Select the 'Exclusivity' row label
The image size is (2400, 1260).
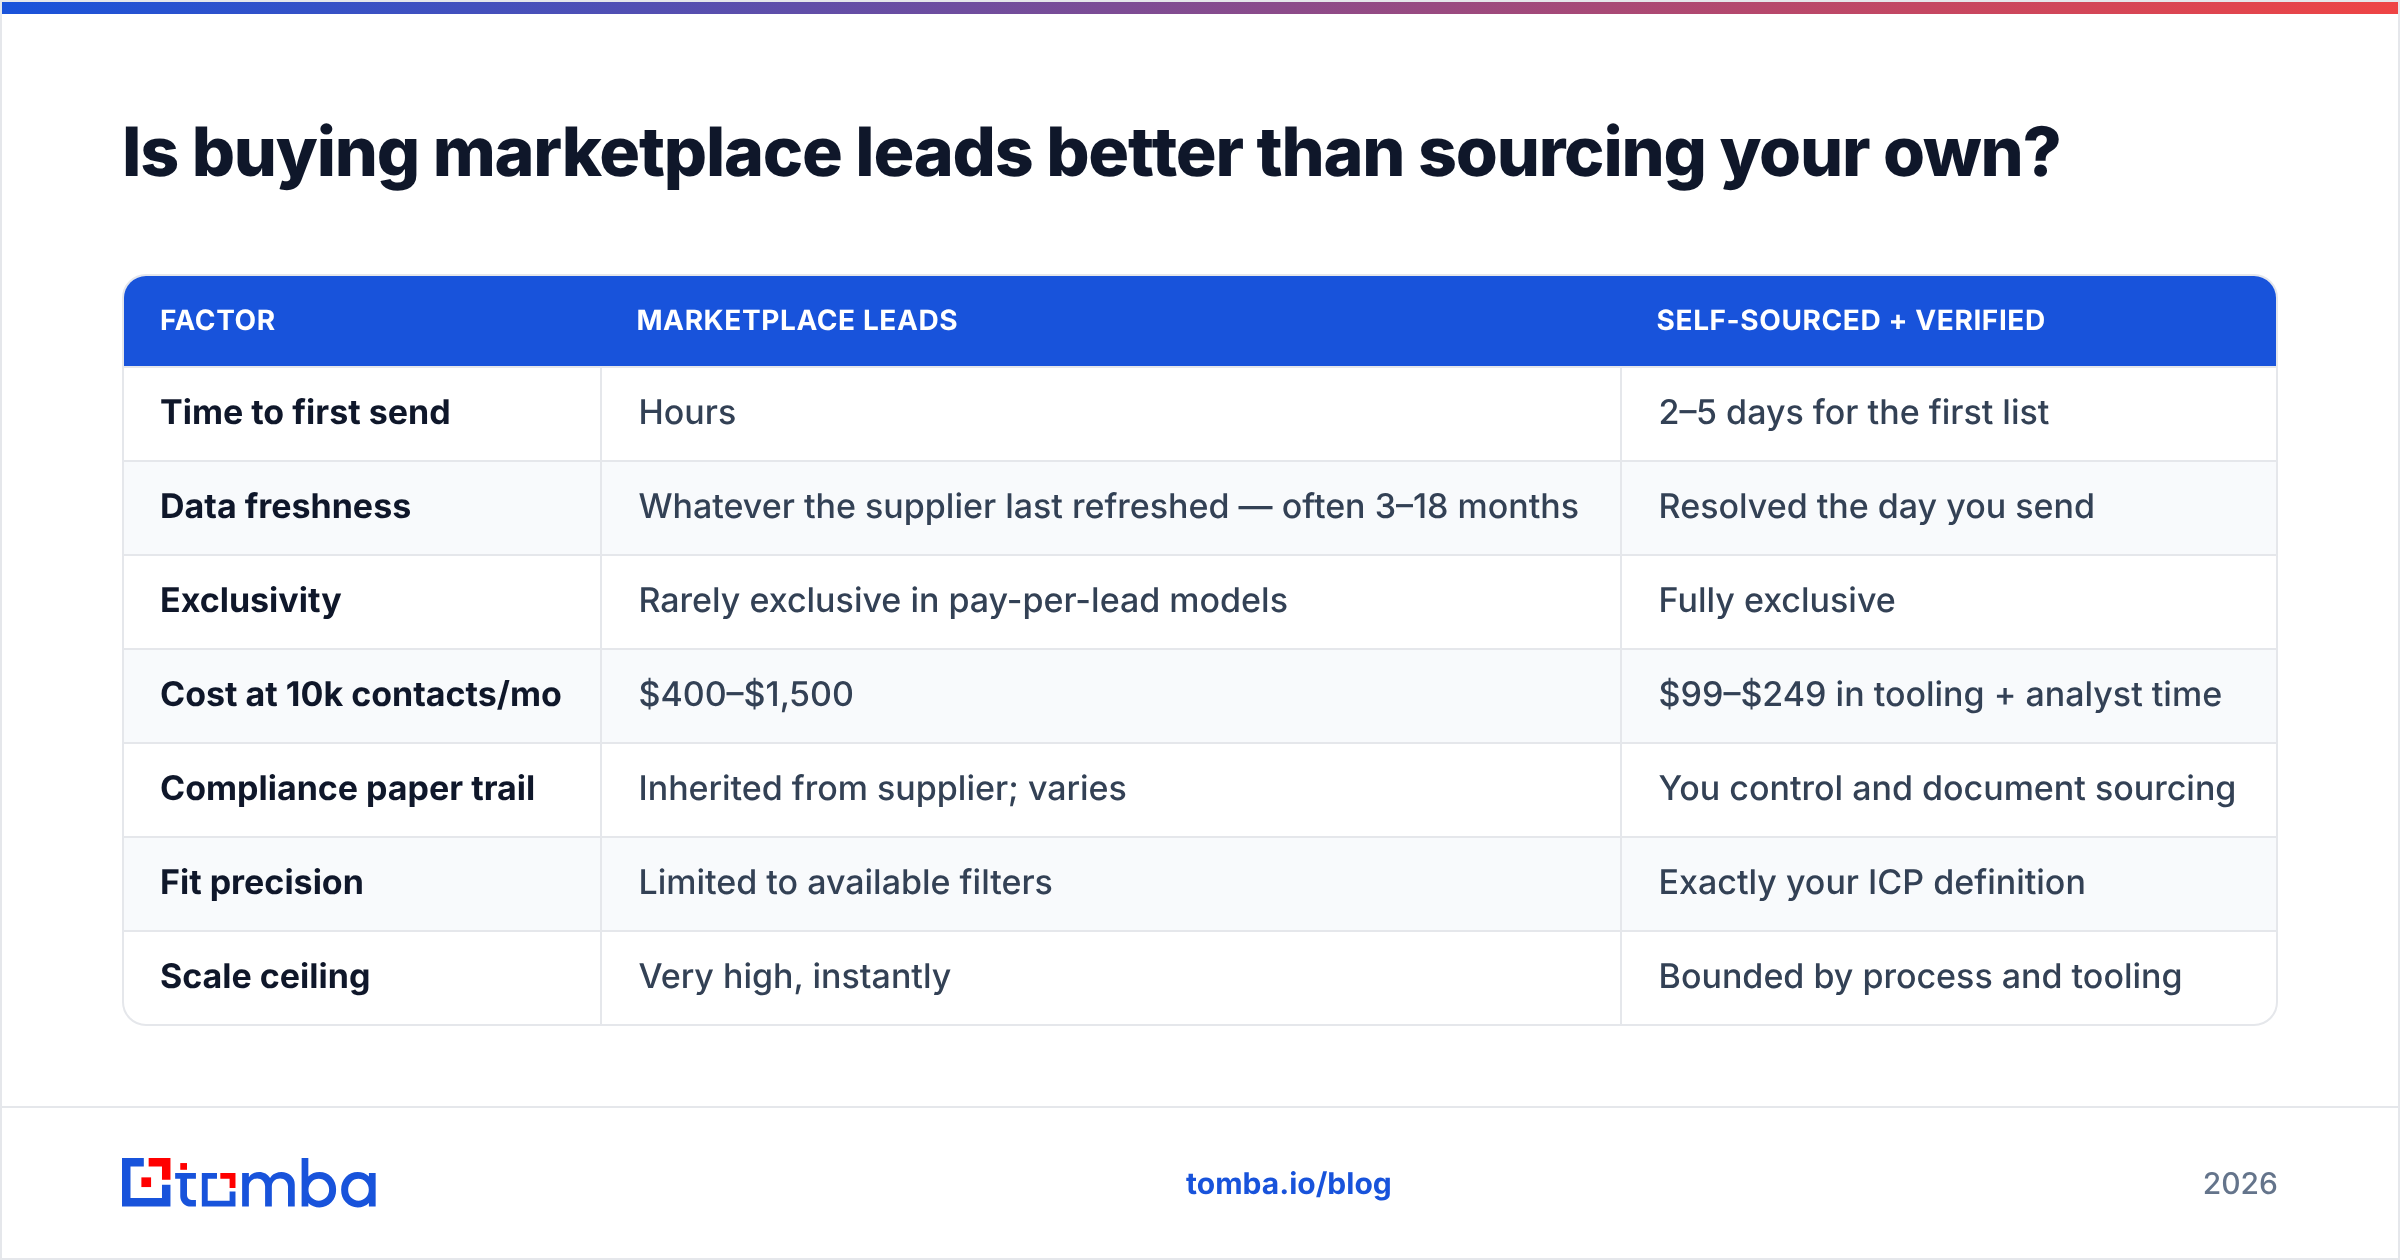[250, 600]
